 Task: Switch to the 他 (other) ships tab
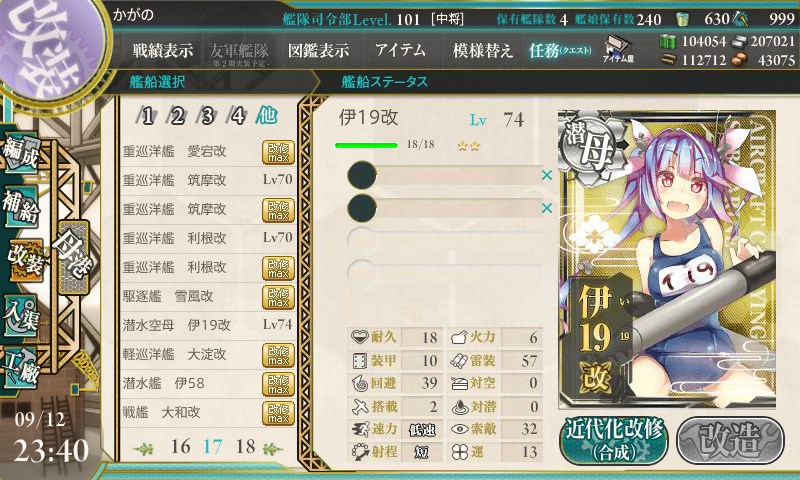[266, 116]
